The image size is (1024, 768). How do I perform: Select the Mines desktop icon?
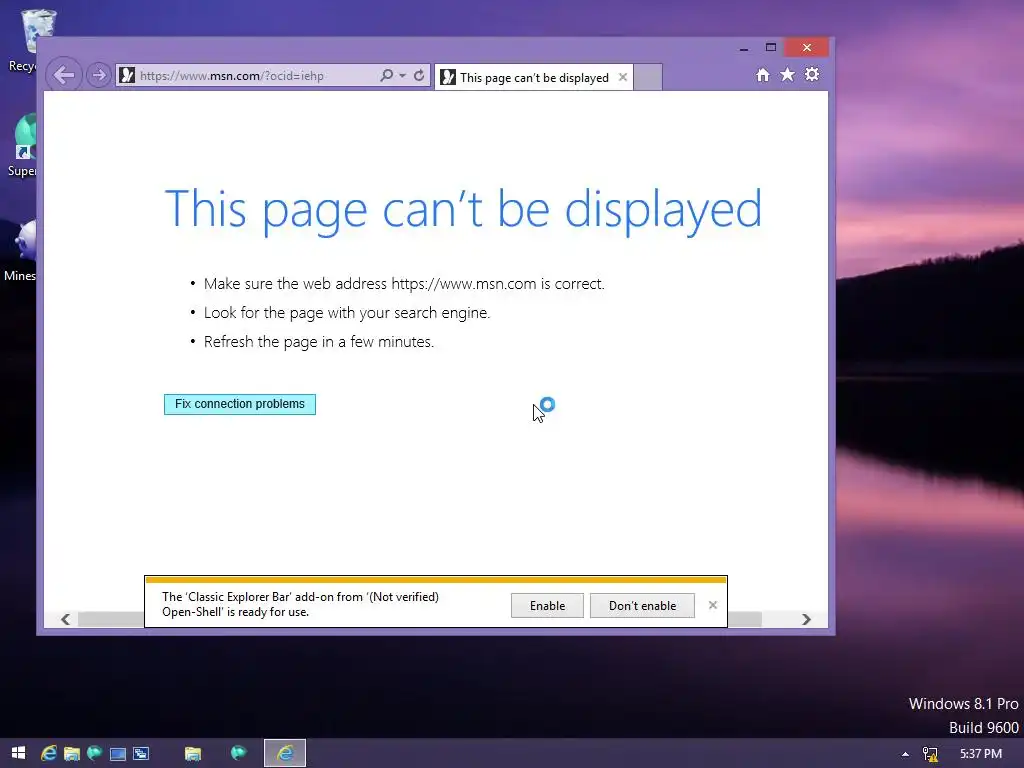pos(20,251)
